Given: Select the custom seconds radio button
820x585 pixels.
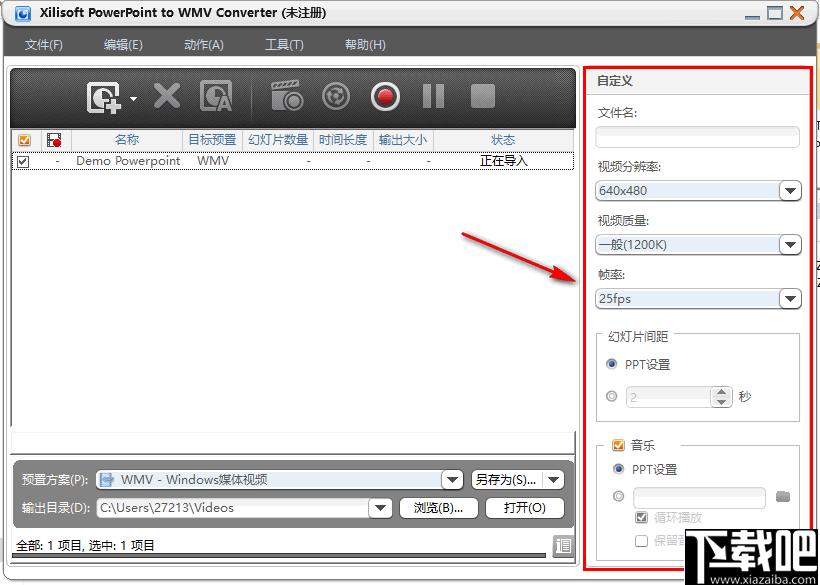Looking at the screenshot, I should 611,397.
